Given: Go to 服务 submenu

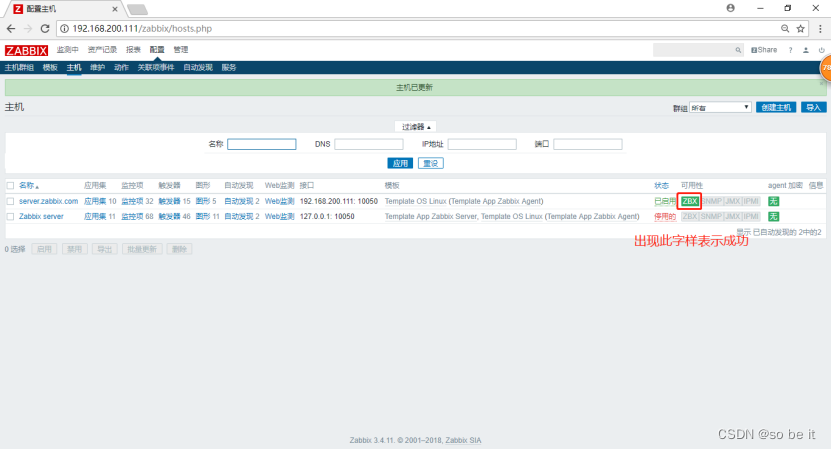Looking at the screenshot, I should (228, 67).
